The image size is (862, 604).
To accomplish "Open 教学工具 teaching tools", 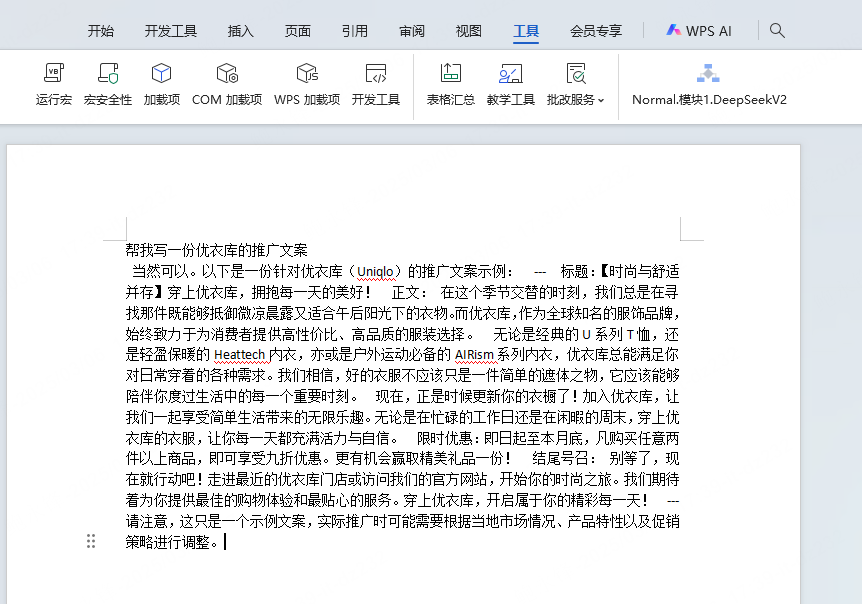I will (x=510, y=84).
